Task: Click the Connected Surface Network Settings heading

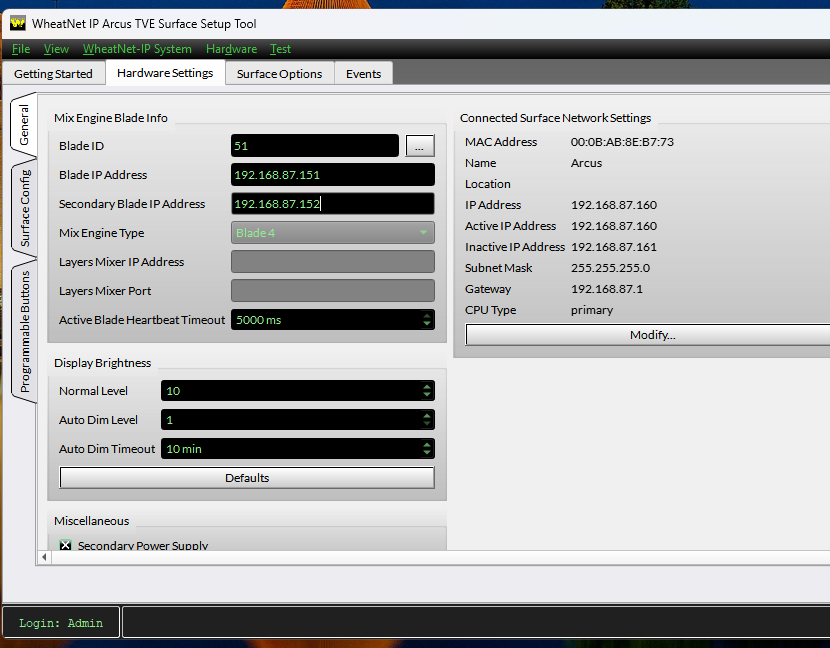Action: 555,118
